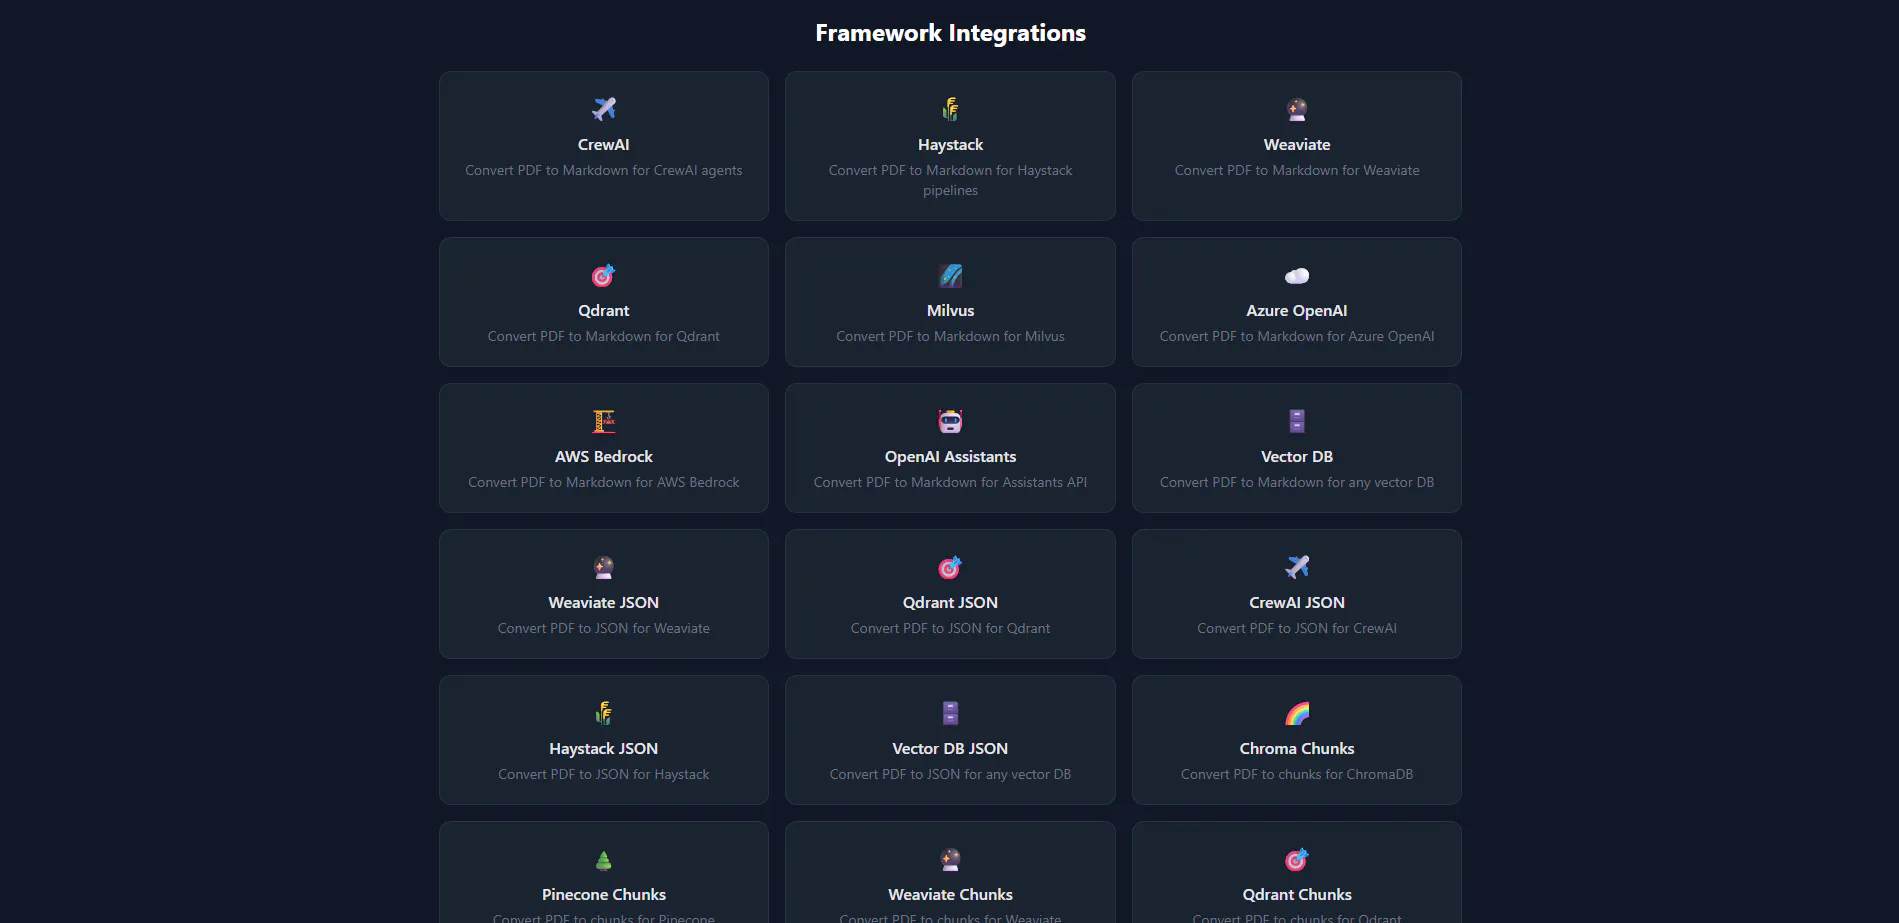The image size is (1899, 923).
Task: Visit the Vector DB title link
Action: [x=1297, y=457]
